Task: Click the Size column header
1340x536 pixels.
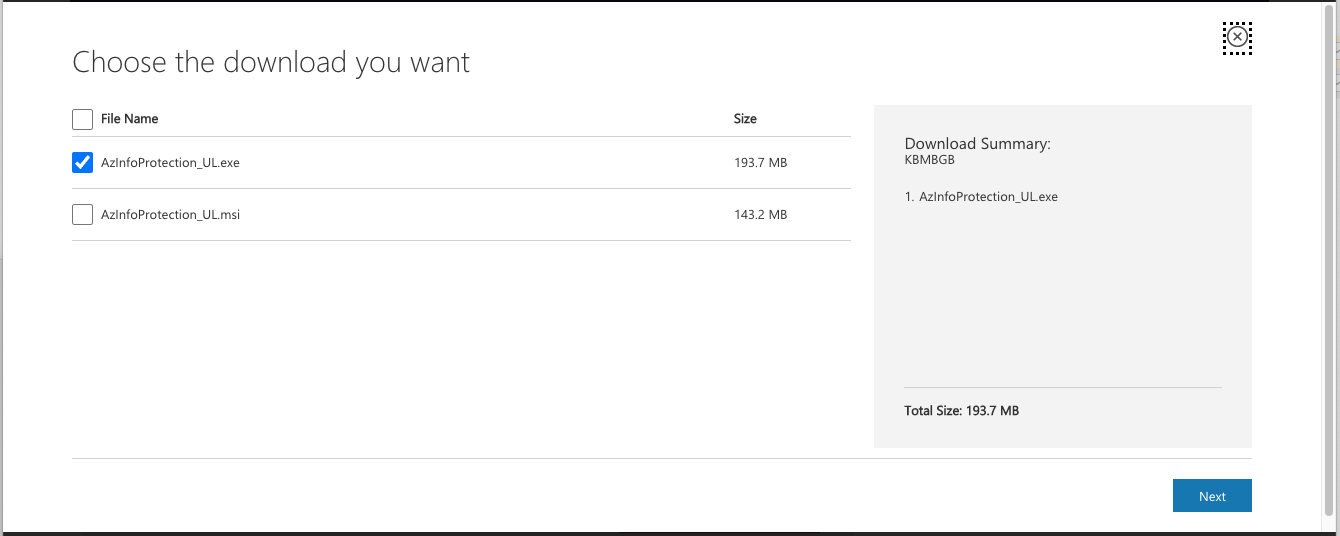Action: [x=745, y=119]
